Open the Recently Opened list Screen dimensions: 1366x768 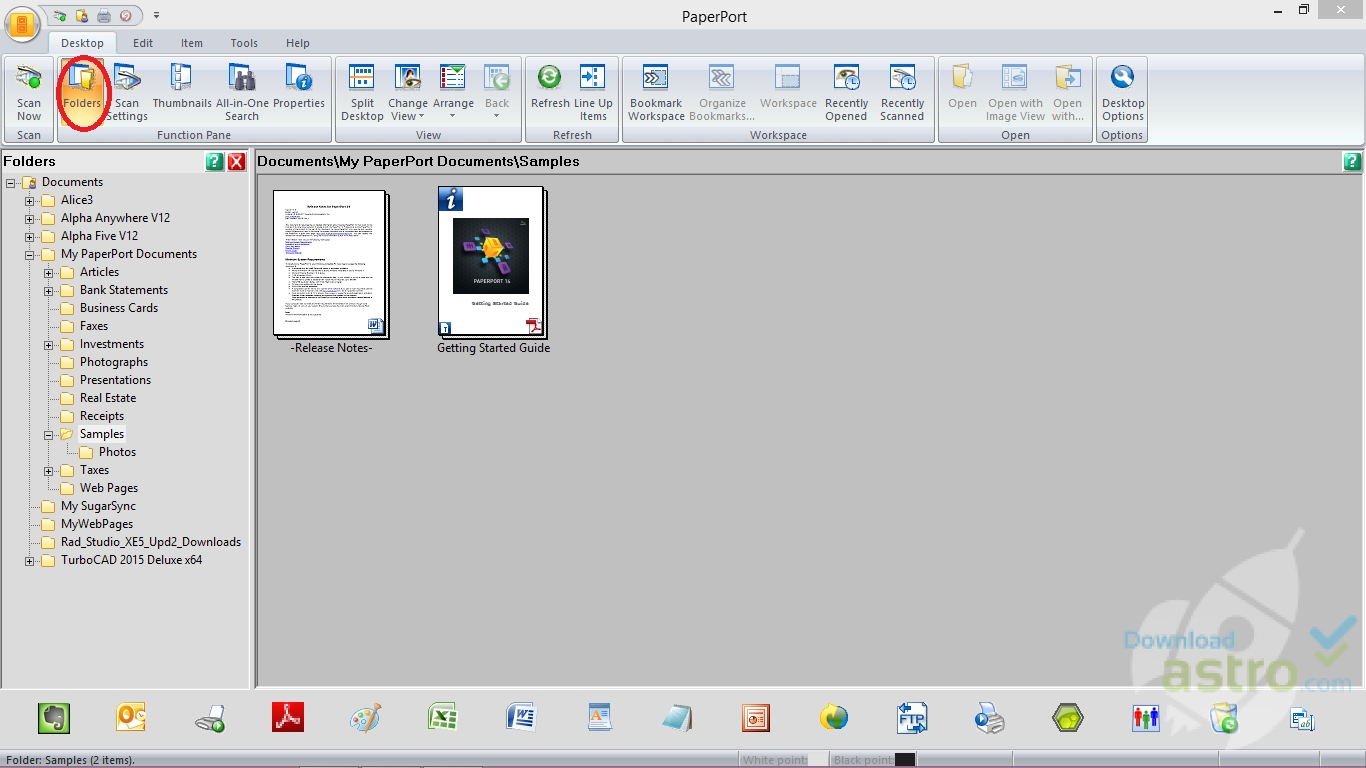[x=846, y=92]
